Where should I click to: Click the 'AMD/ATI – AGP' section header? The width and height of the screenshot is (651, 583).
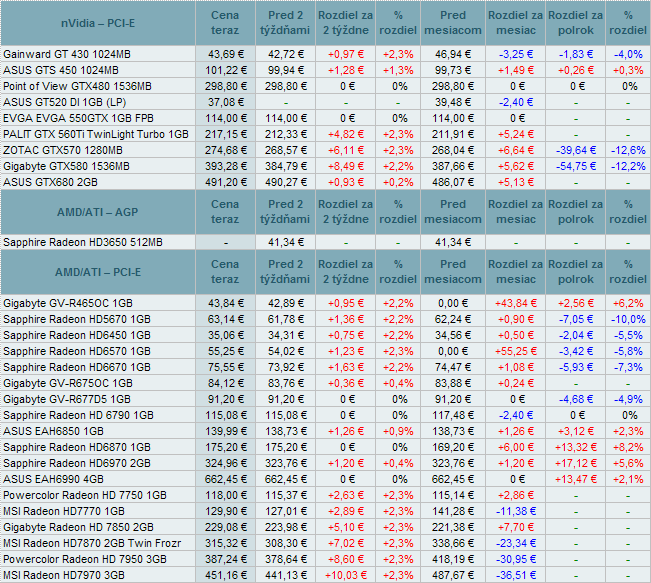point(98,212)
